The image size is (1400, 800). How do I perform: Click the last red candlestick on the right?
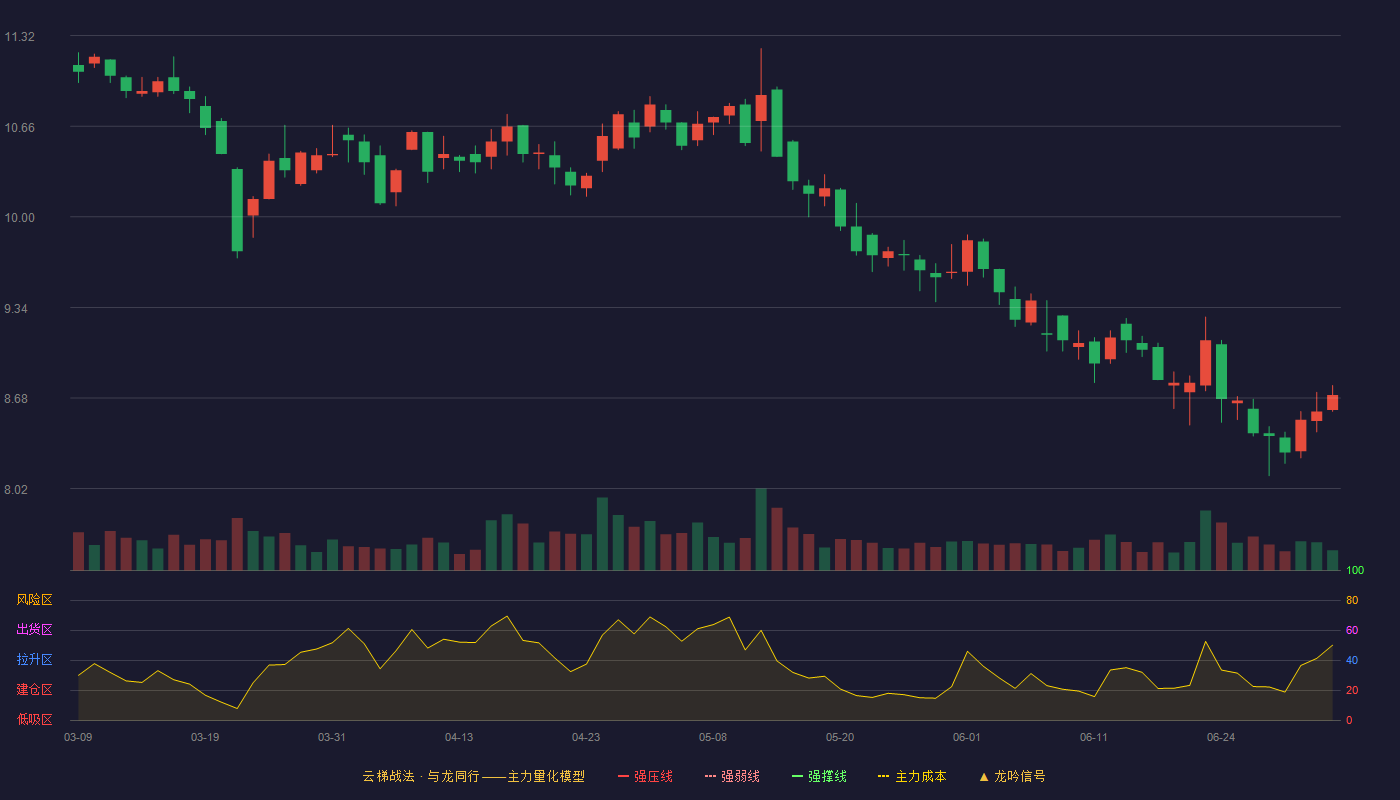tap(1332, 402)
